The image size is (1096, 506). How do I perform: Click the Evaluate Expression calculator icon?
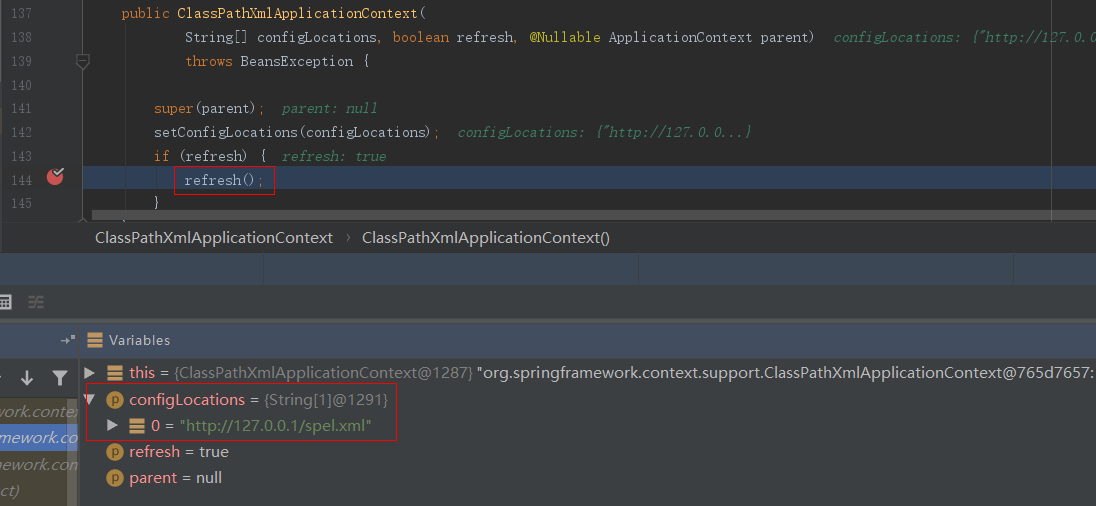[5, 302]
